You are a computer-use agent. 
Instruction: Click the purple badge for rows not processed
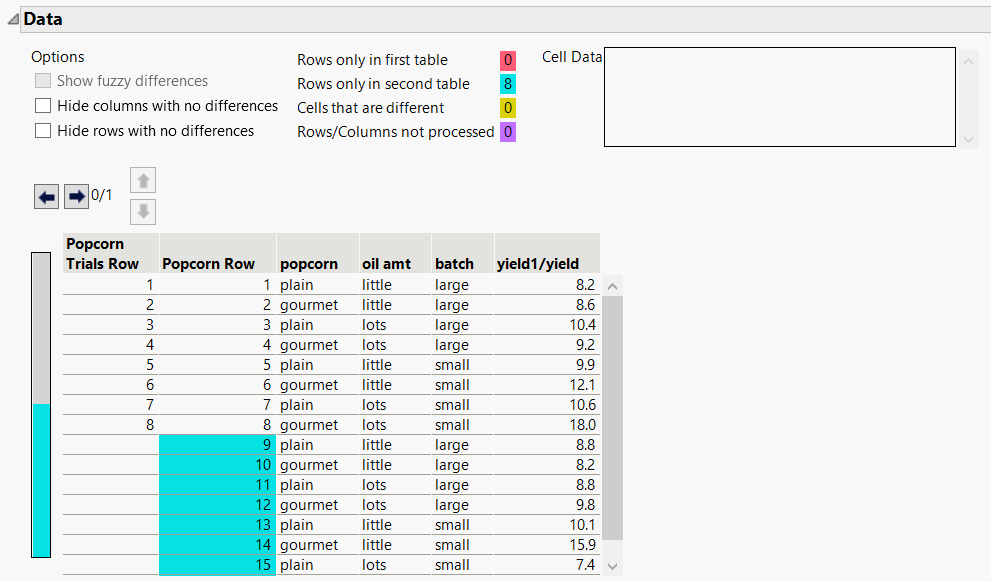pyautogui.click(x=508, y=131)
